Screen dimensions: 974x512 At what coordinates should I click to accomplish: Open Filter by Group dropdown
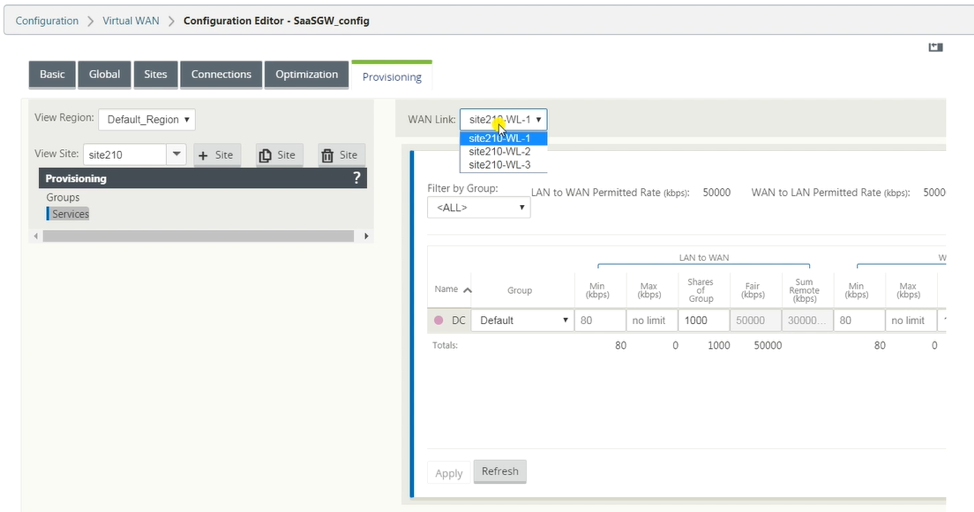point(479,208)
